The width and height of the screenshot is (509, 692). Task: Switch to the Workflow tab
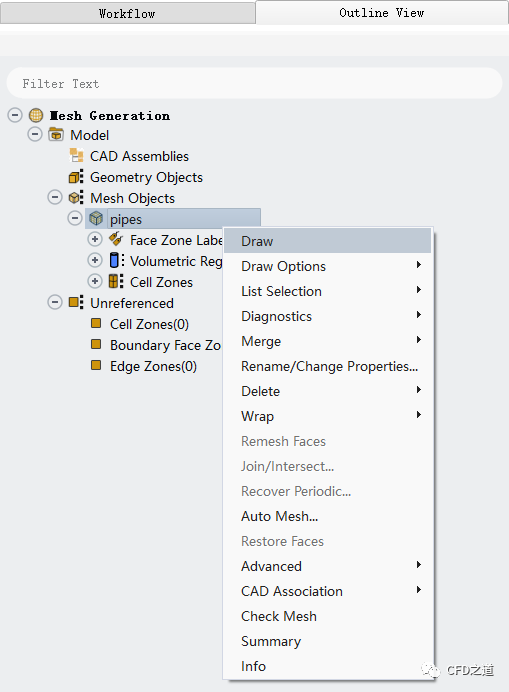(x=127, y=13)
